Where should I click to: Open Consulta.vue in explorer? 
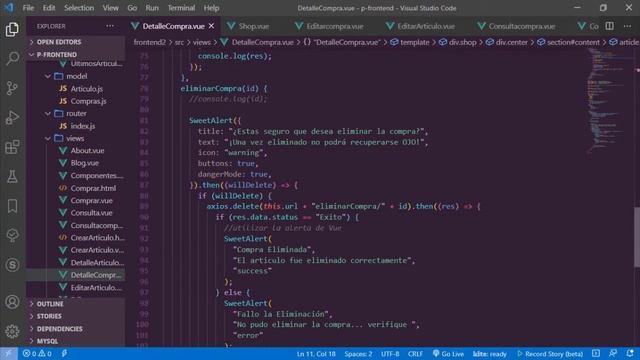pos(91,213)
